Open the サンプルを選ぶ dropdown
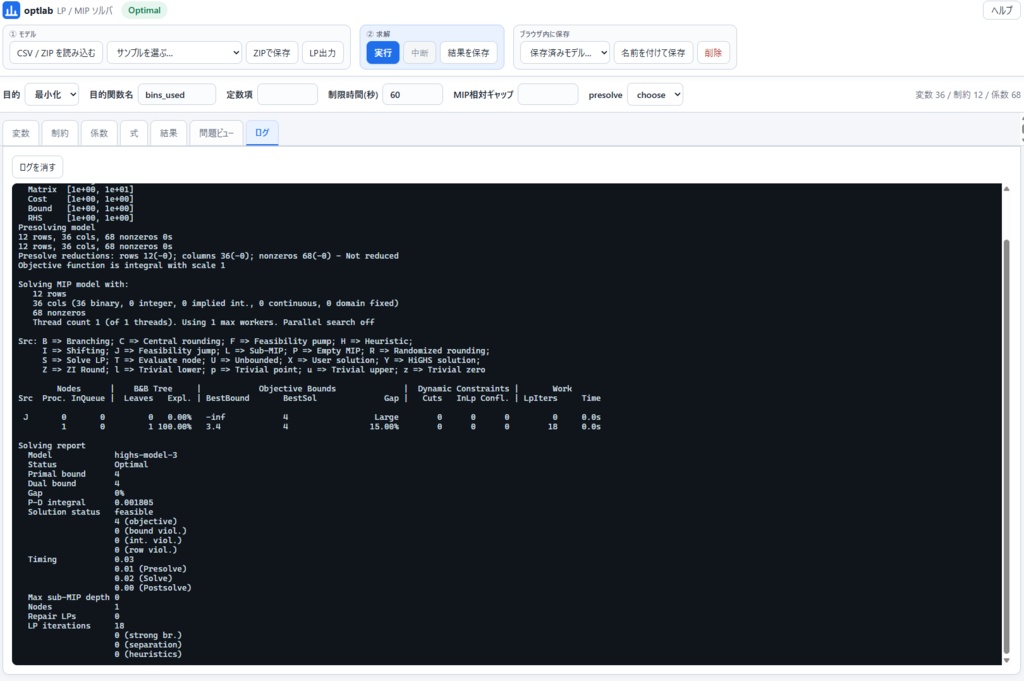 click(x=174, y=53)
